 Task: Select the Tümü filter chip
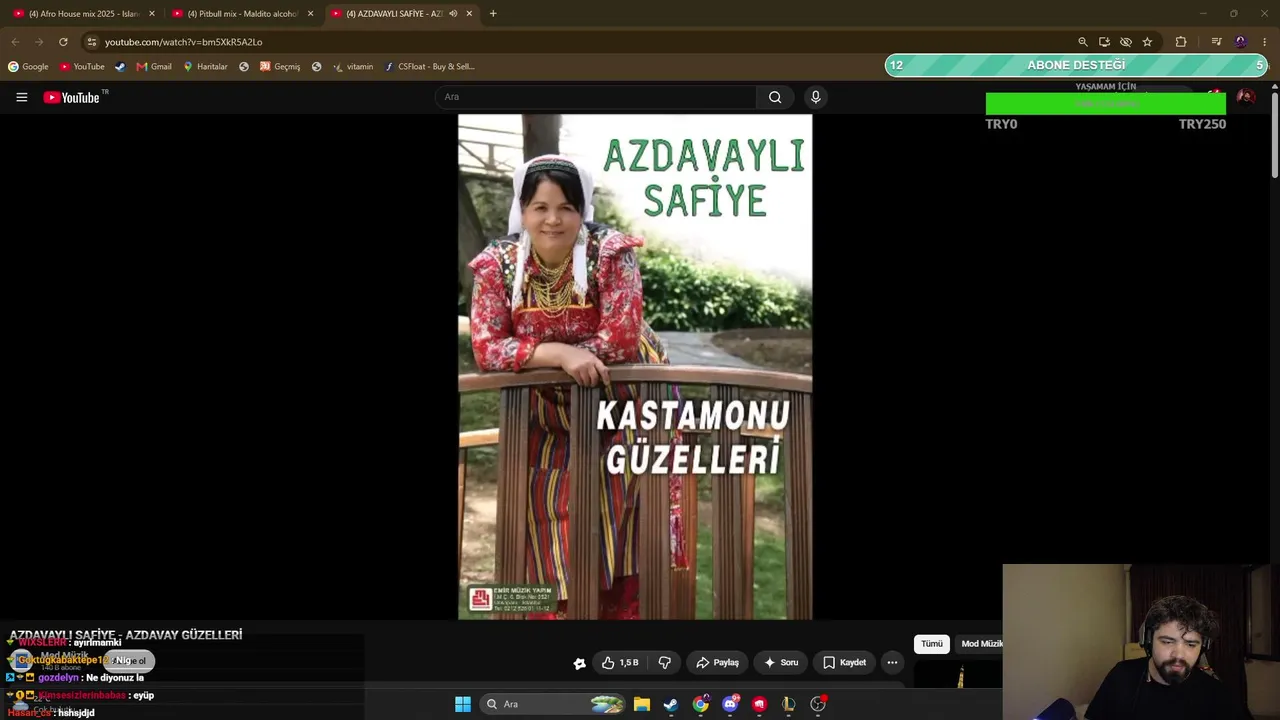(x=932, y=644)
